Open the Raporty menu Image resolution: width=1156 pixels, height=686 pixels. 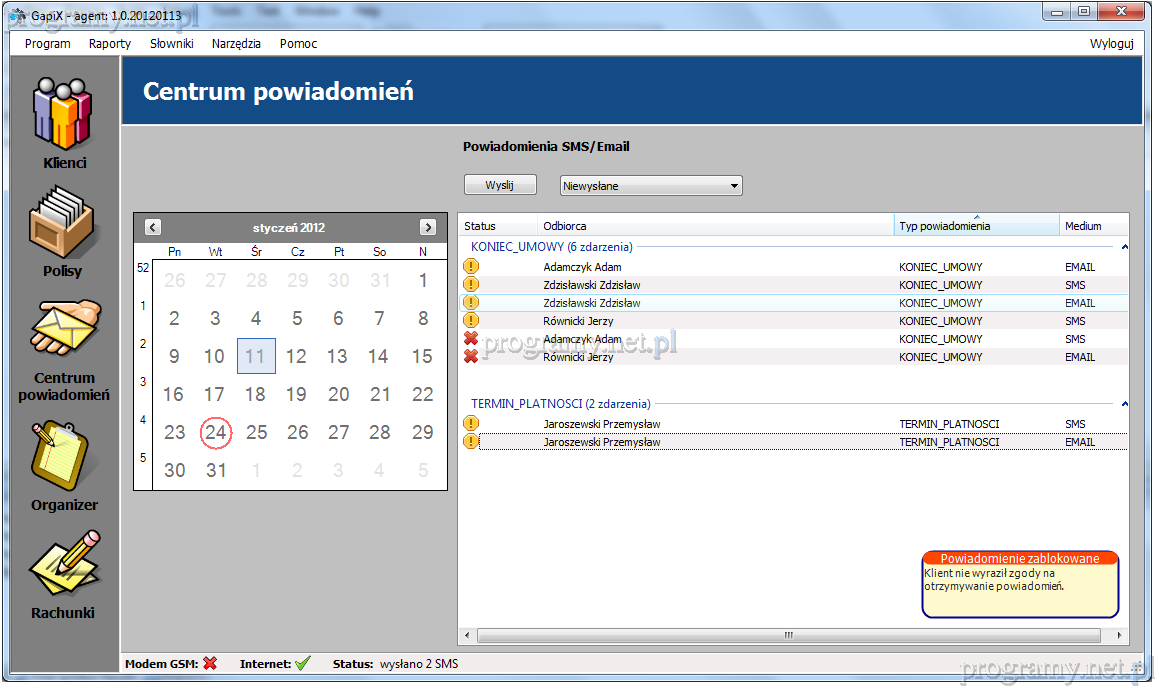[110, 44]
